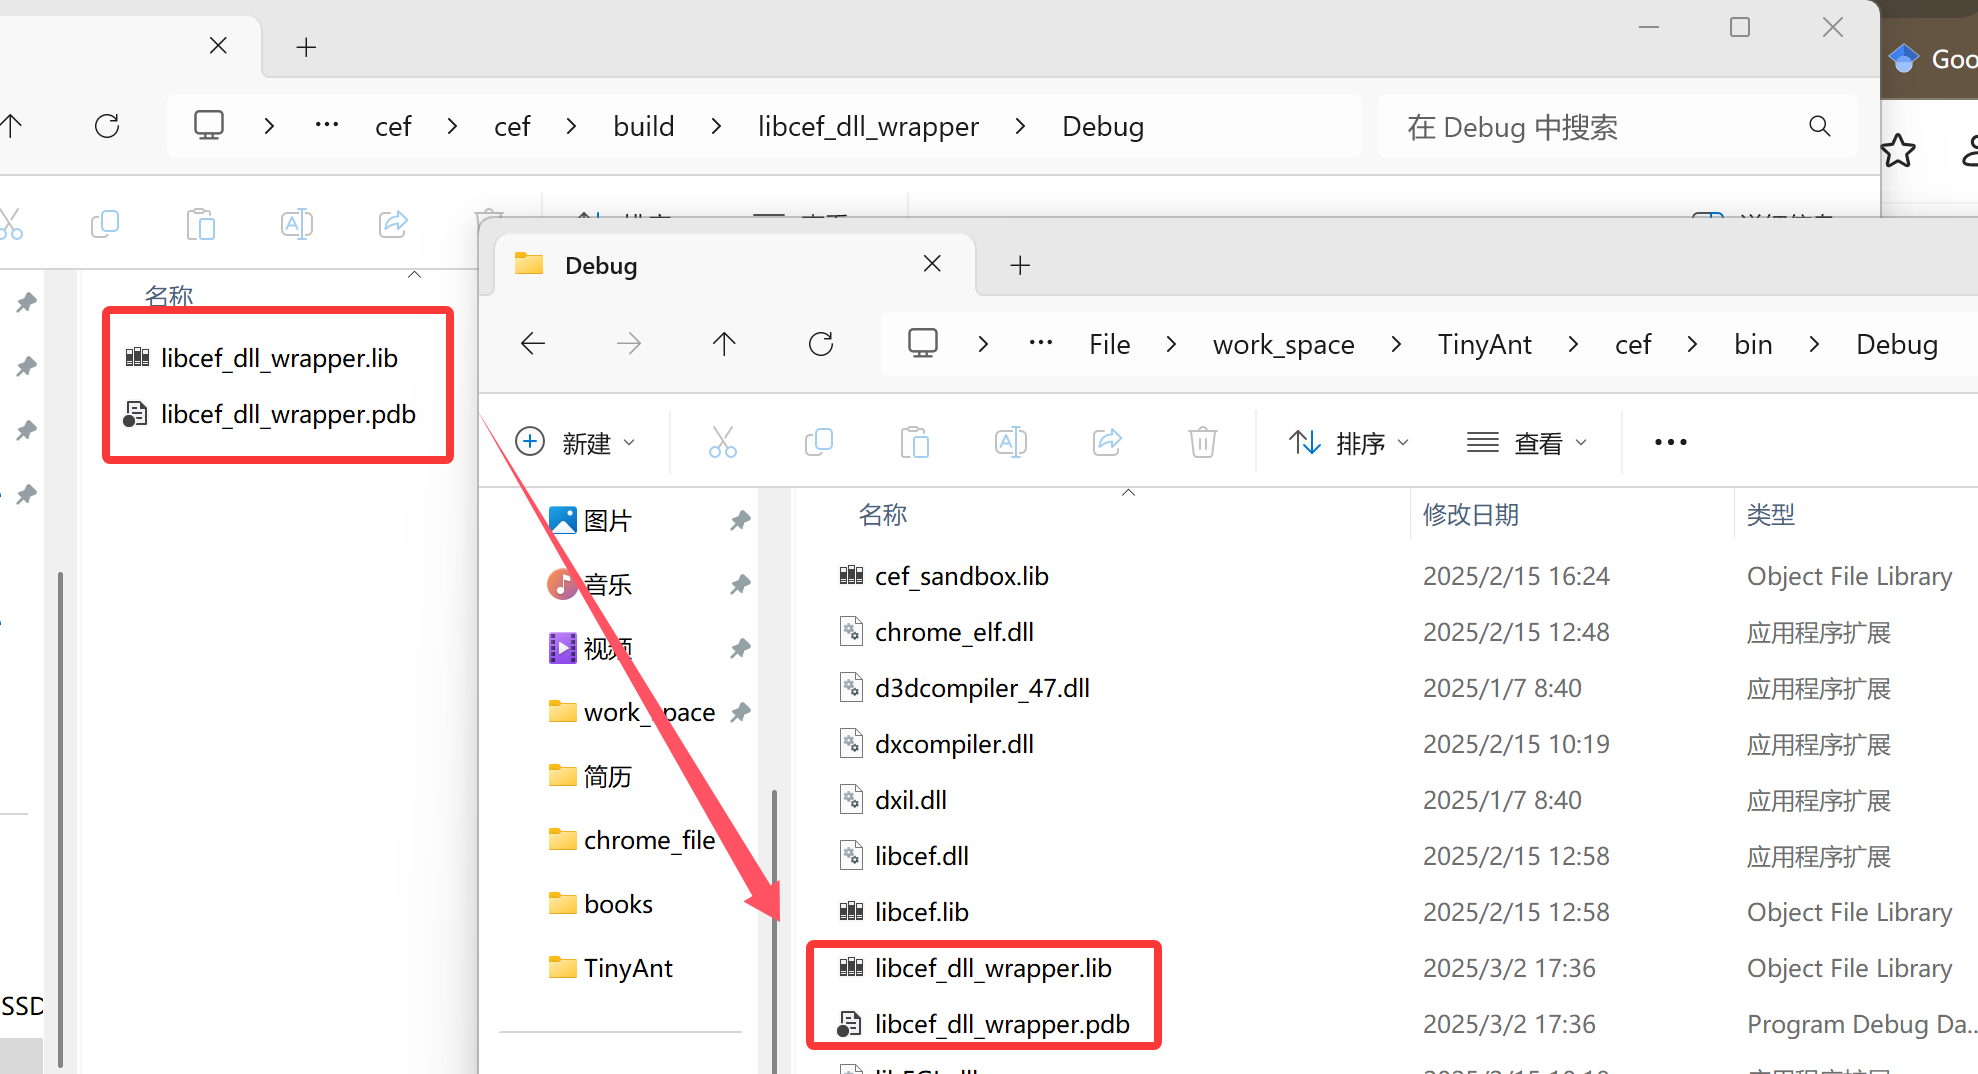This screenshot has height=1074, width=1978.
Task: Open a new Explorer tab with plus
Action: (1020, 265)
